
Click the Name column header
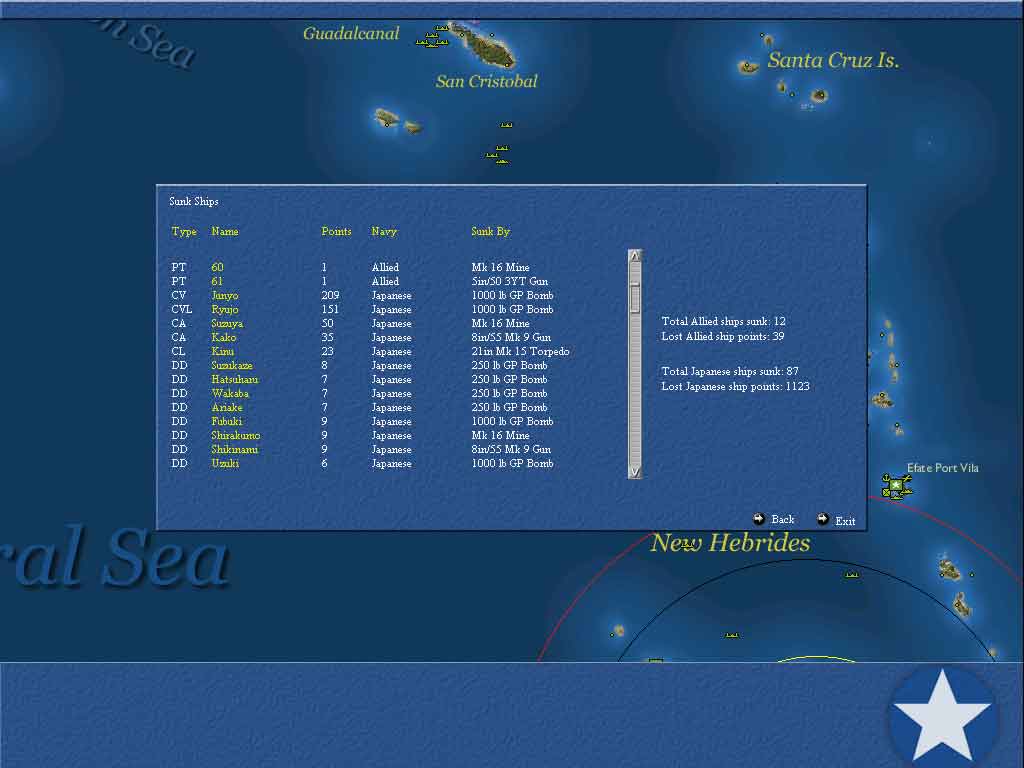(225, 231)
